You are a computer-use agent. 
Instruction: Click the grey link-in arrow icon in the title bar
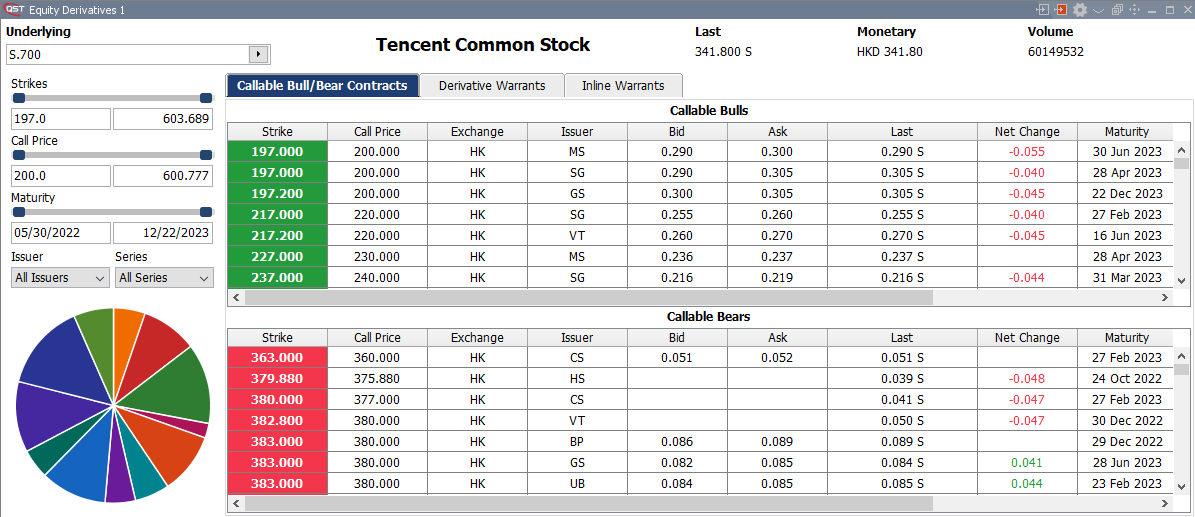coord(1043,10)
